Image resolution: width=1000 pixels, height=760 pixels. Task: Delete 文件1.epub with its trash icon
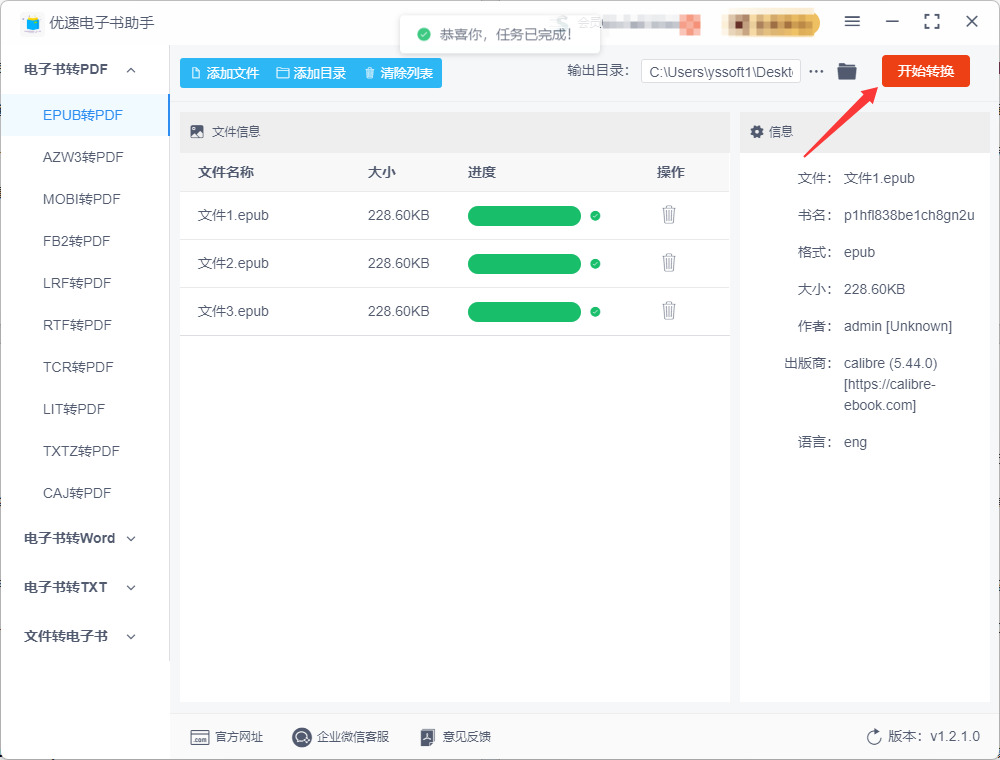point(668,215)
